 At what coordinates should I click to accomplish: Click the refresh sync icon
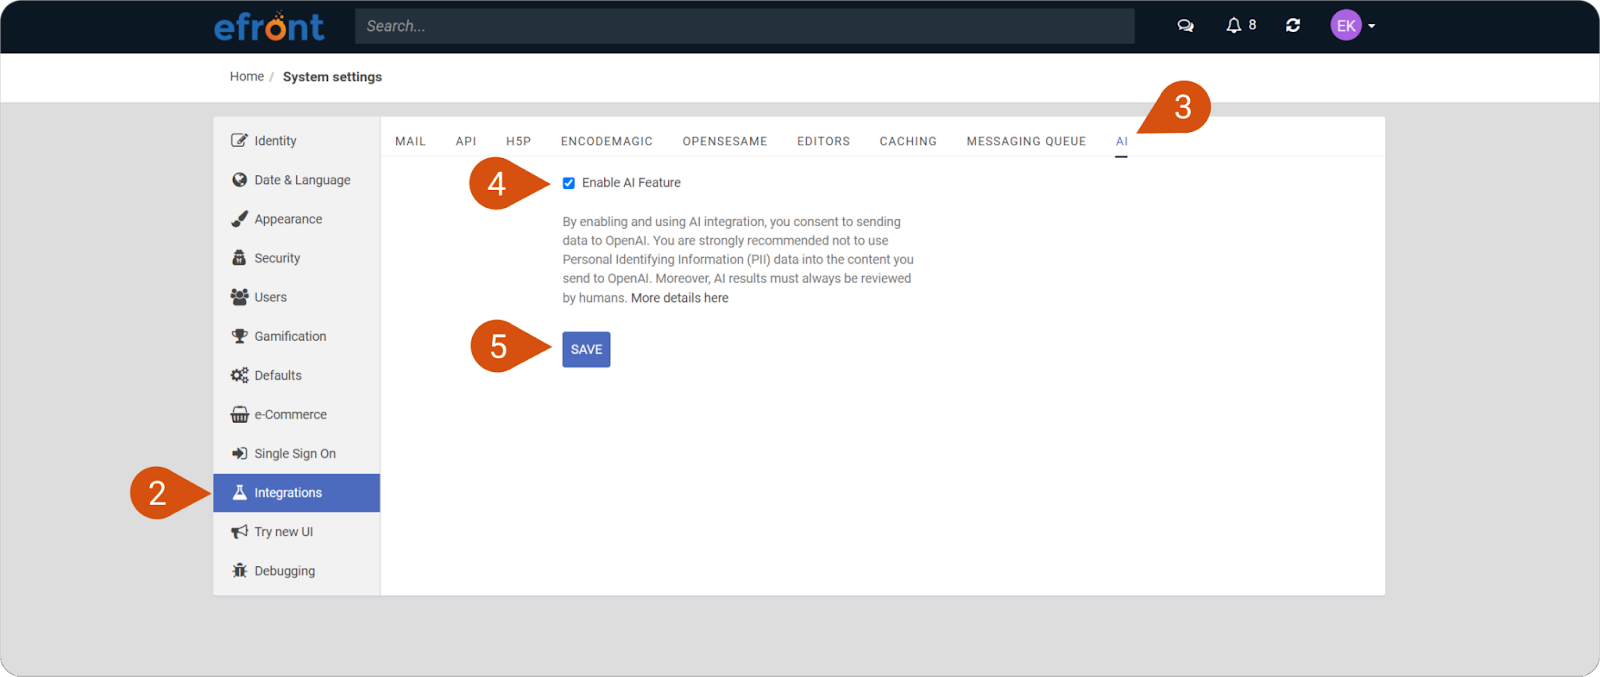coord(1293,26)
